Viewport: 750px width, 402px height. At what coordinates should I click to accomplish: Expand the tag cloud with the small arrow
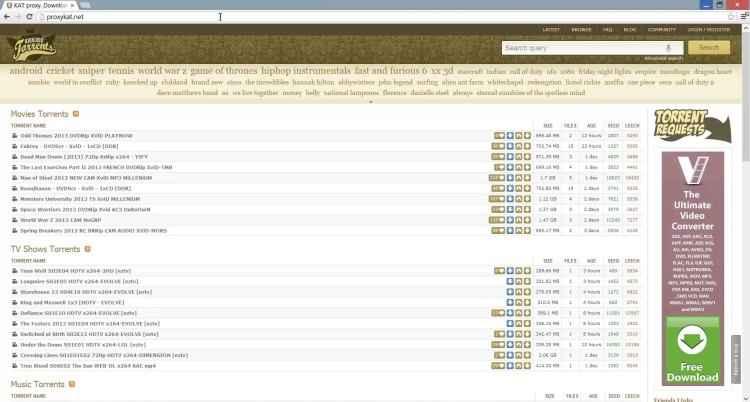pos(371,101)
